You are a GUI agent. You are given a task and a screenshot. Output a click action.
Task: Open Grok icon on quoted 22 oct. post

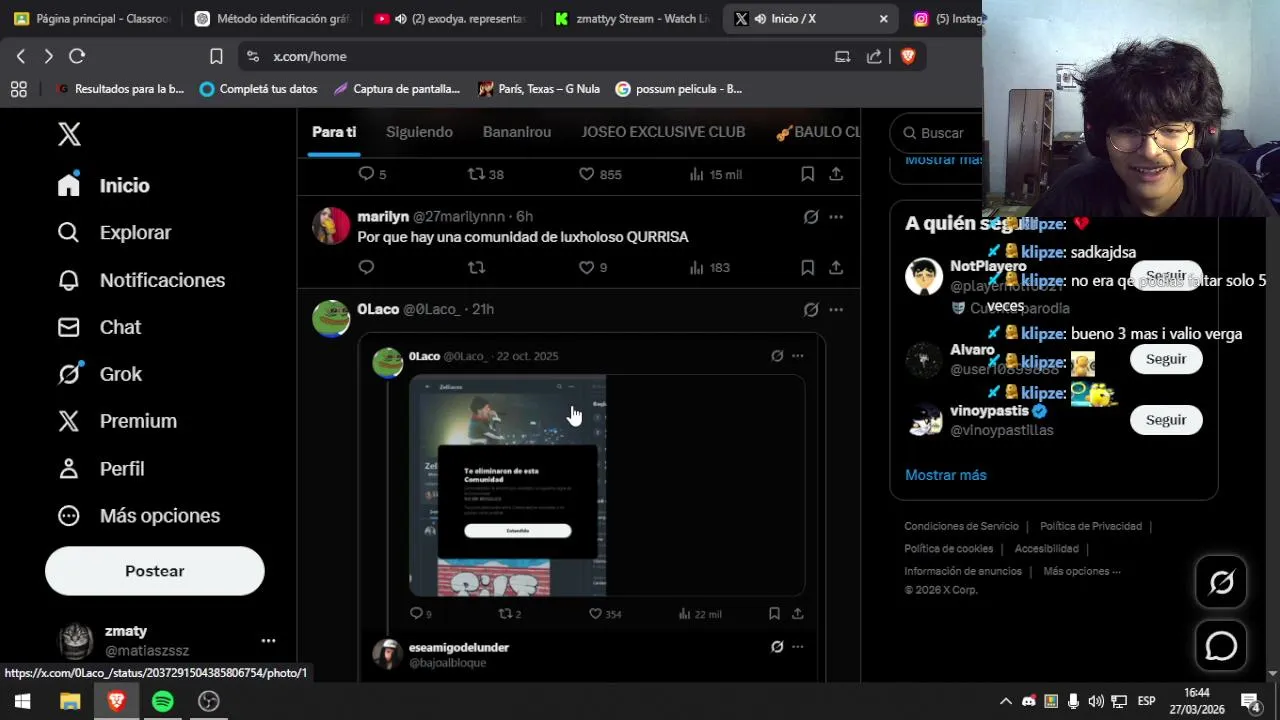click(x=777, y=356)
